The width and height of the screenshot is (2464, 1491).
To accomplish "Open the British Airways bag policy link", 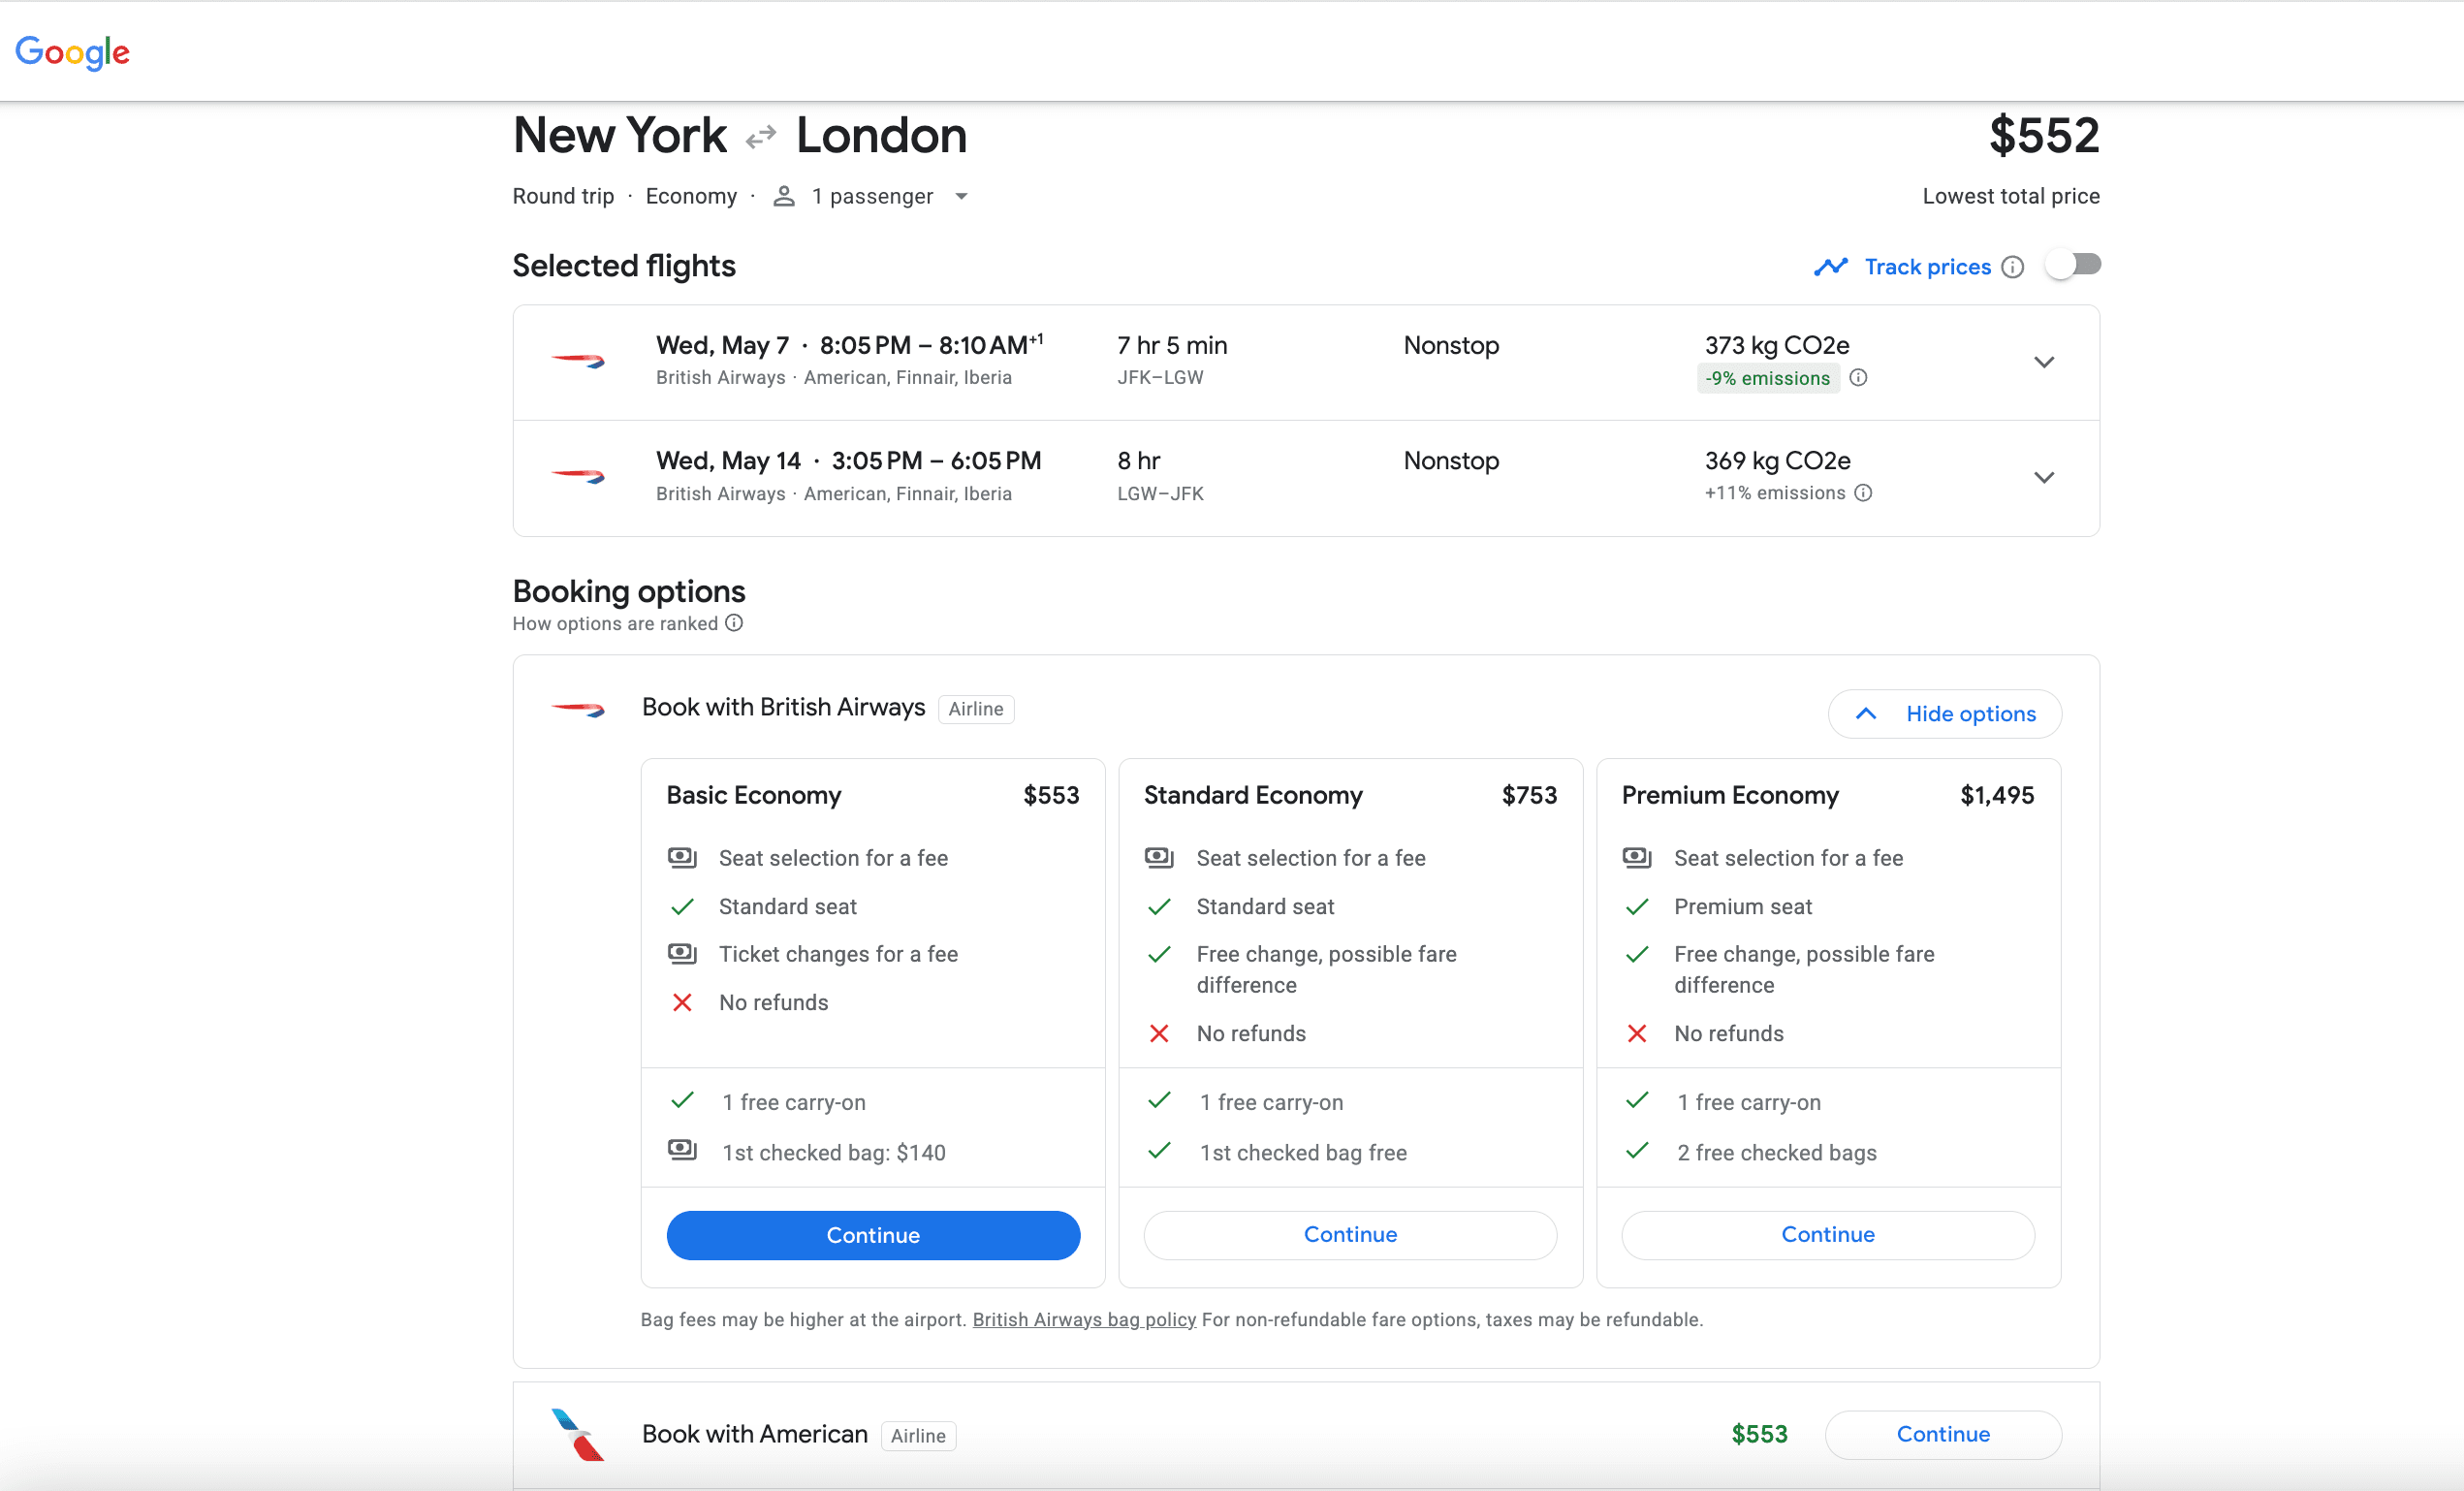I will 1084,1320.
